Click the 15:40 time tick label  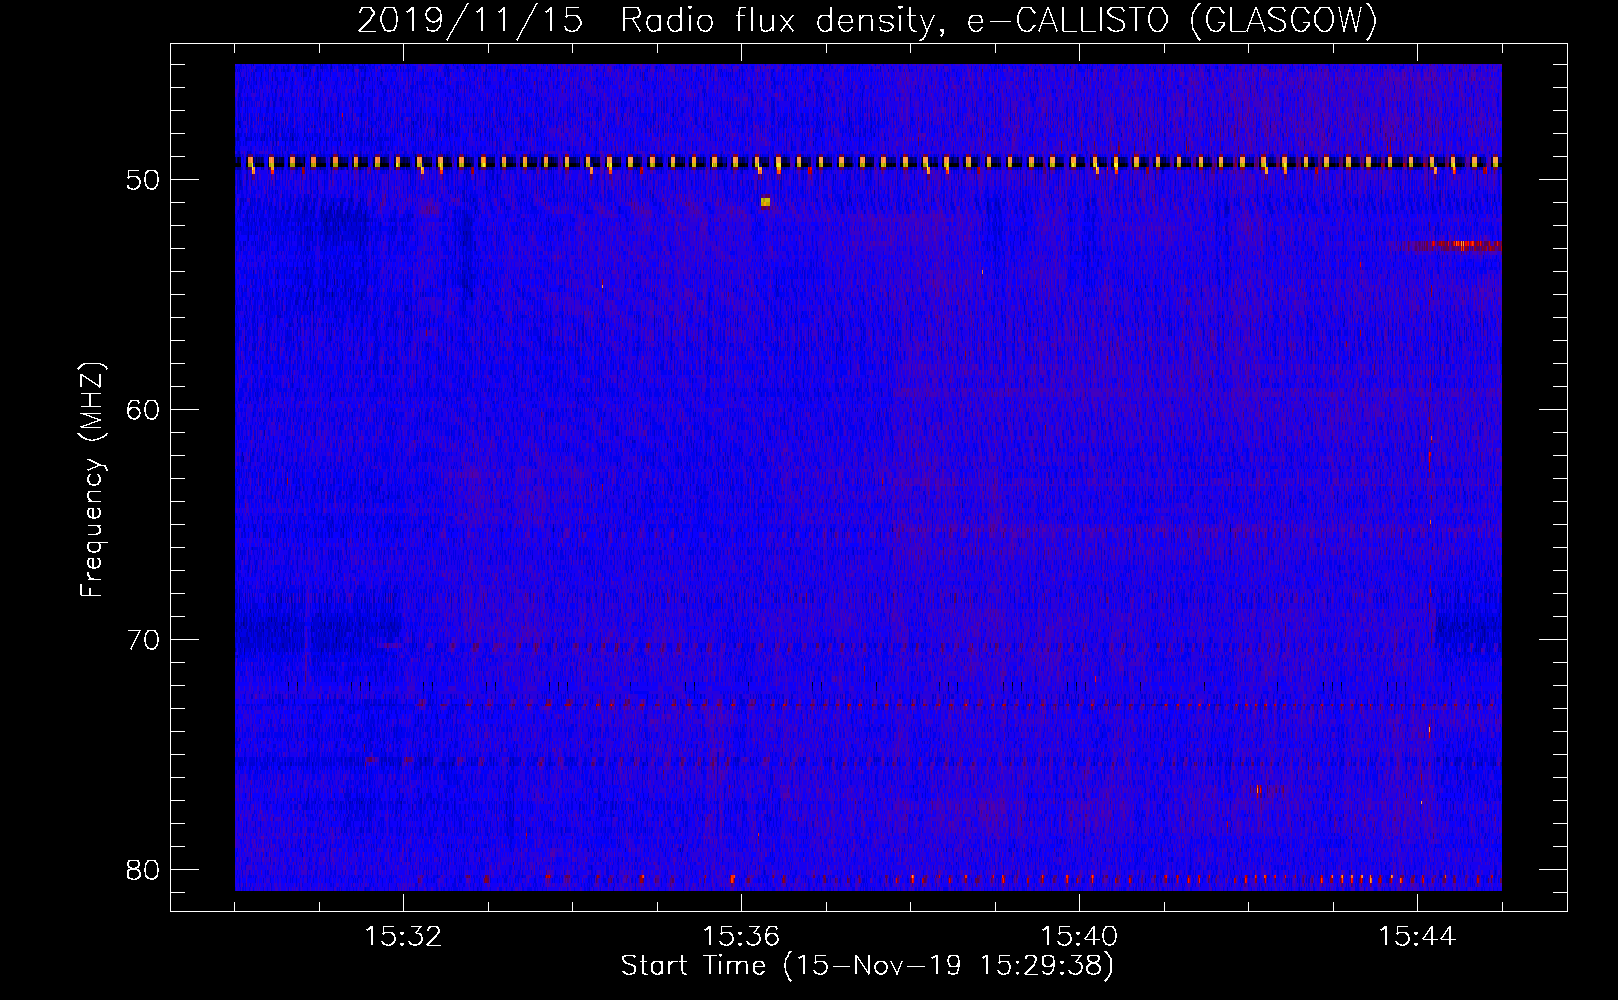pyautogui.click(x=1080, y=937)
